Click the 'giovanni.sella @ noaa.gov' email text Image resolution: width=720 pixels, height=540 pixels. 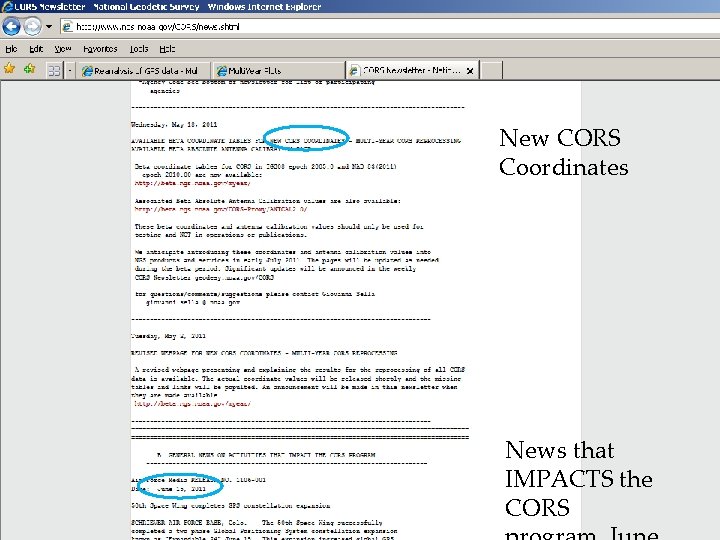(x=193, y=302)
